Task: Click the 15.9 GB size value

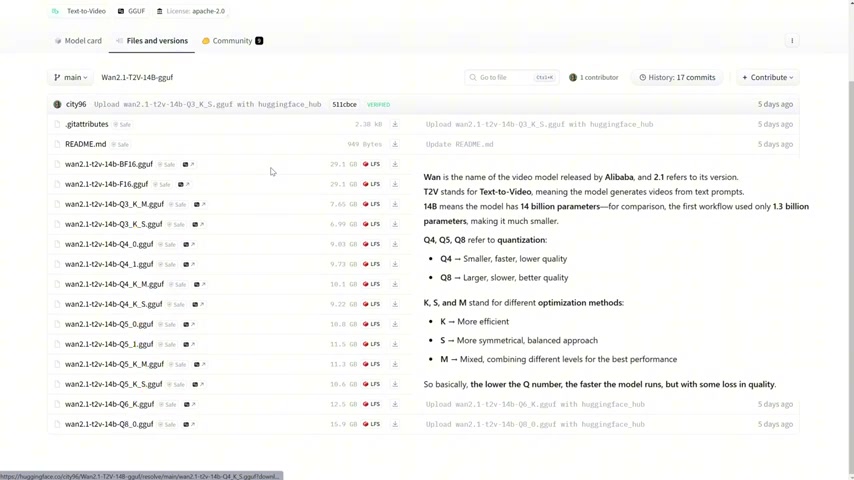Action: [343, 424]
